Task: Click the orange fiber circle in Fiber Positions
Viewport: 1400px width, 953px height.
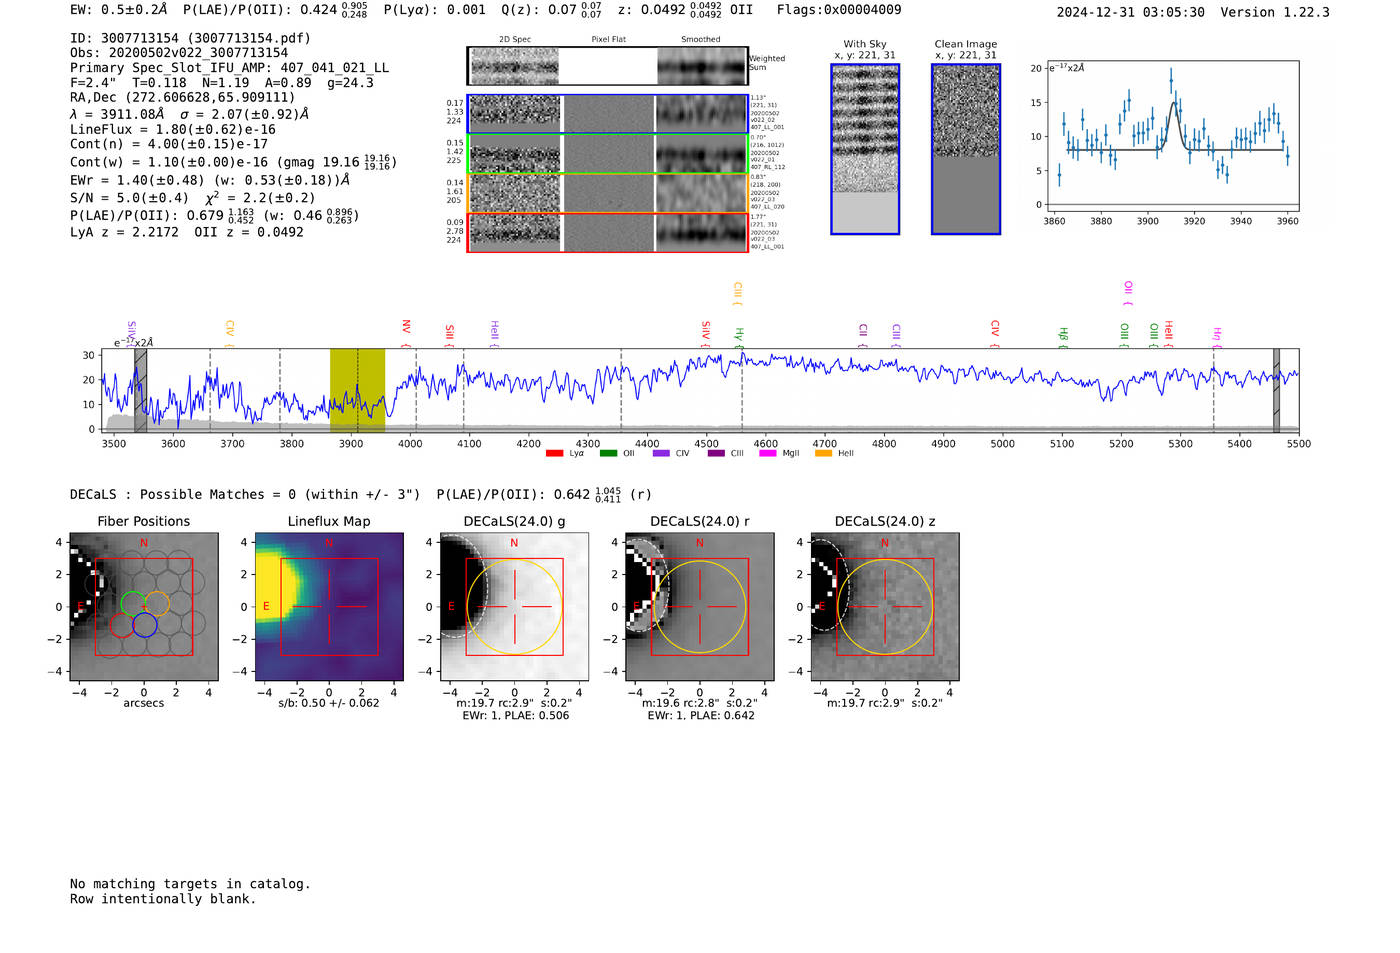Action: pyautogui.click(x=157, y=603)
